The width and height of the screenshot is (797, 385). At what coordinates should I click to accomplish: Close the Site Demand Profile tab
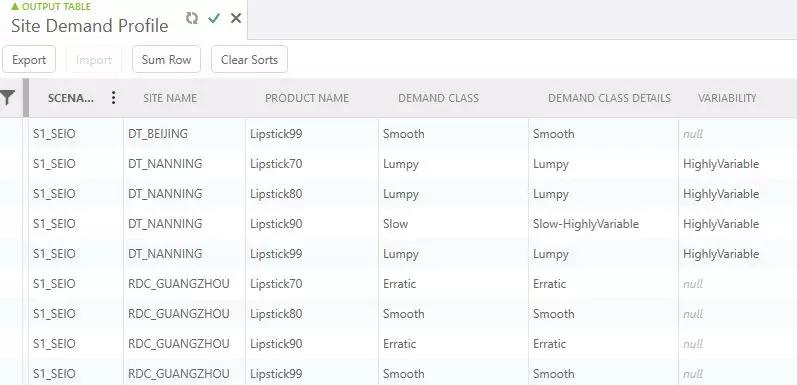236,18
